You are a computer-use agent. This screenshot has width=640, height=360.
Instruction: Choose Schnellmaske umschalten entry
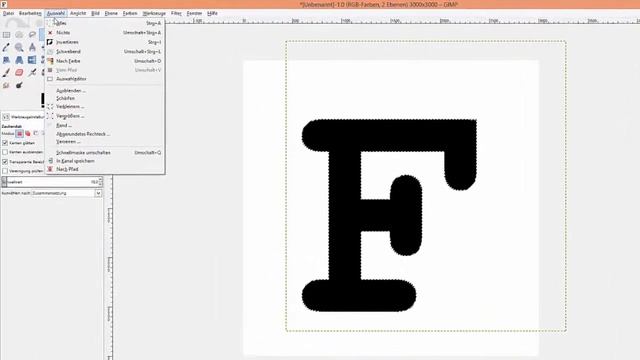104,153
